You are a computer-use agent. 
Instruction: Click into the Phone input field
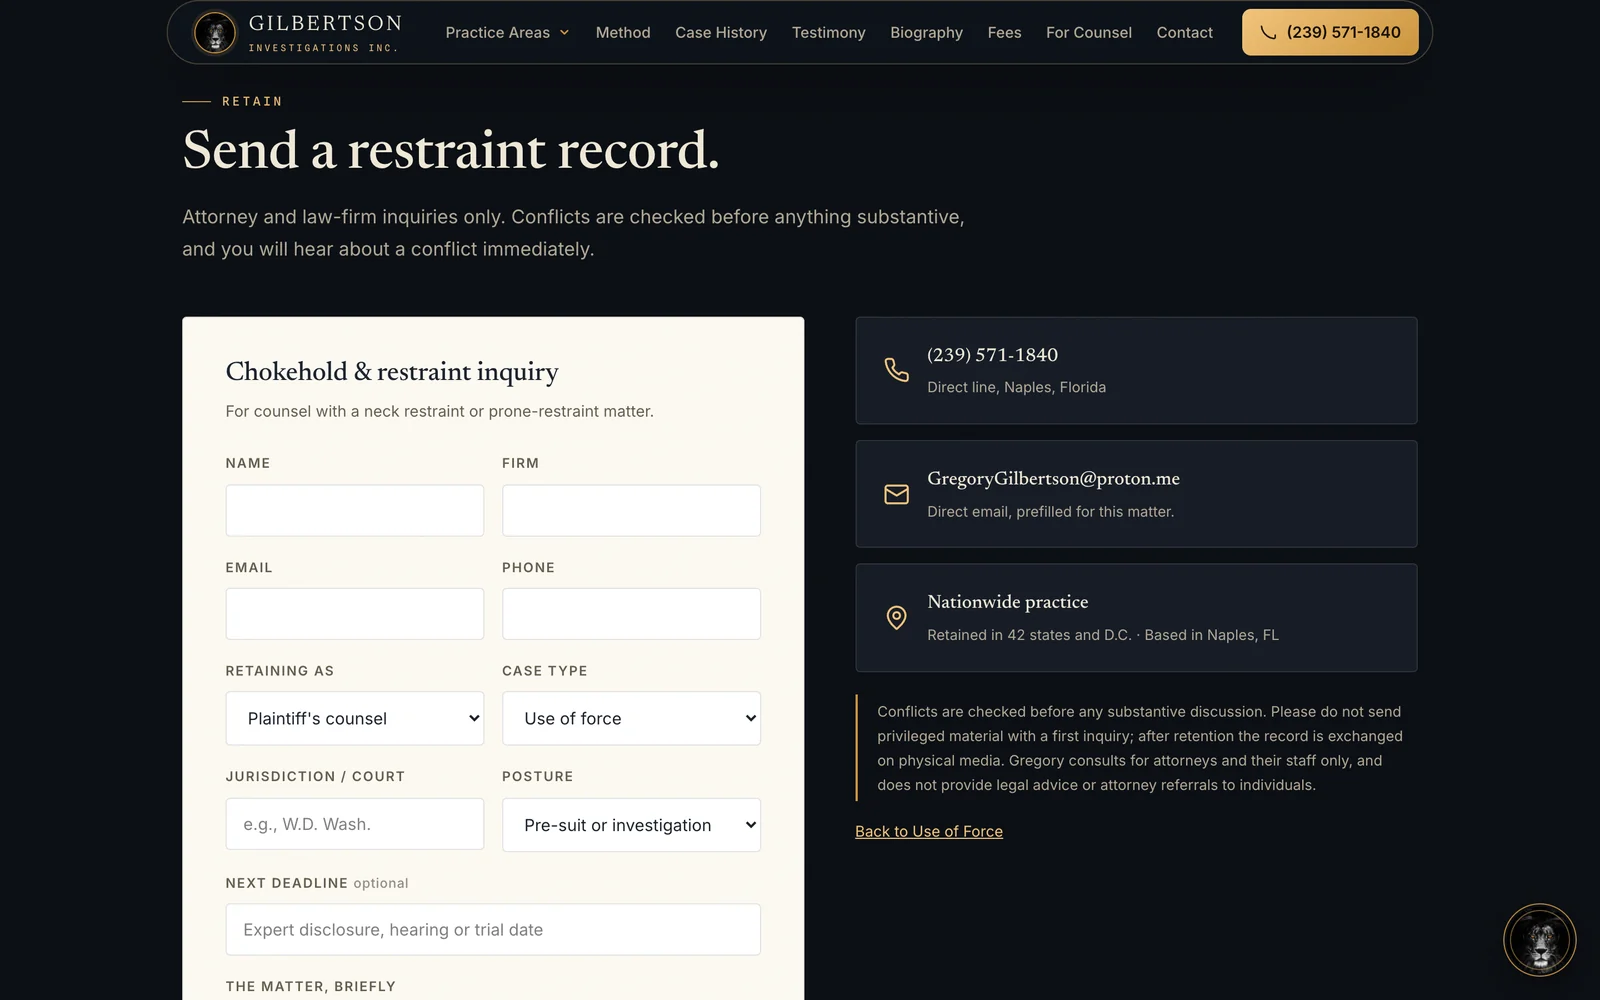(x=631, y=614)
